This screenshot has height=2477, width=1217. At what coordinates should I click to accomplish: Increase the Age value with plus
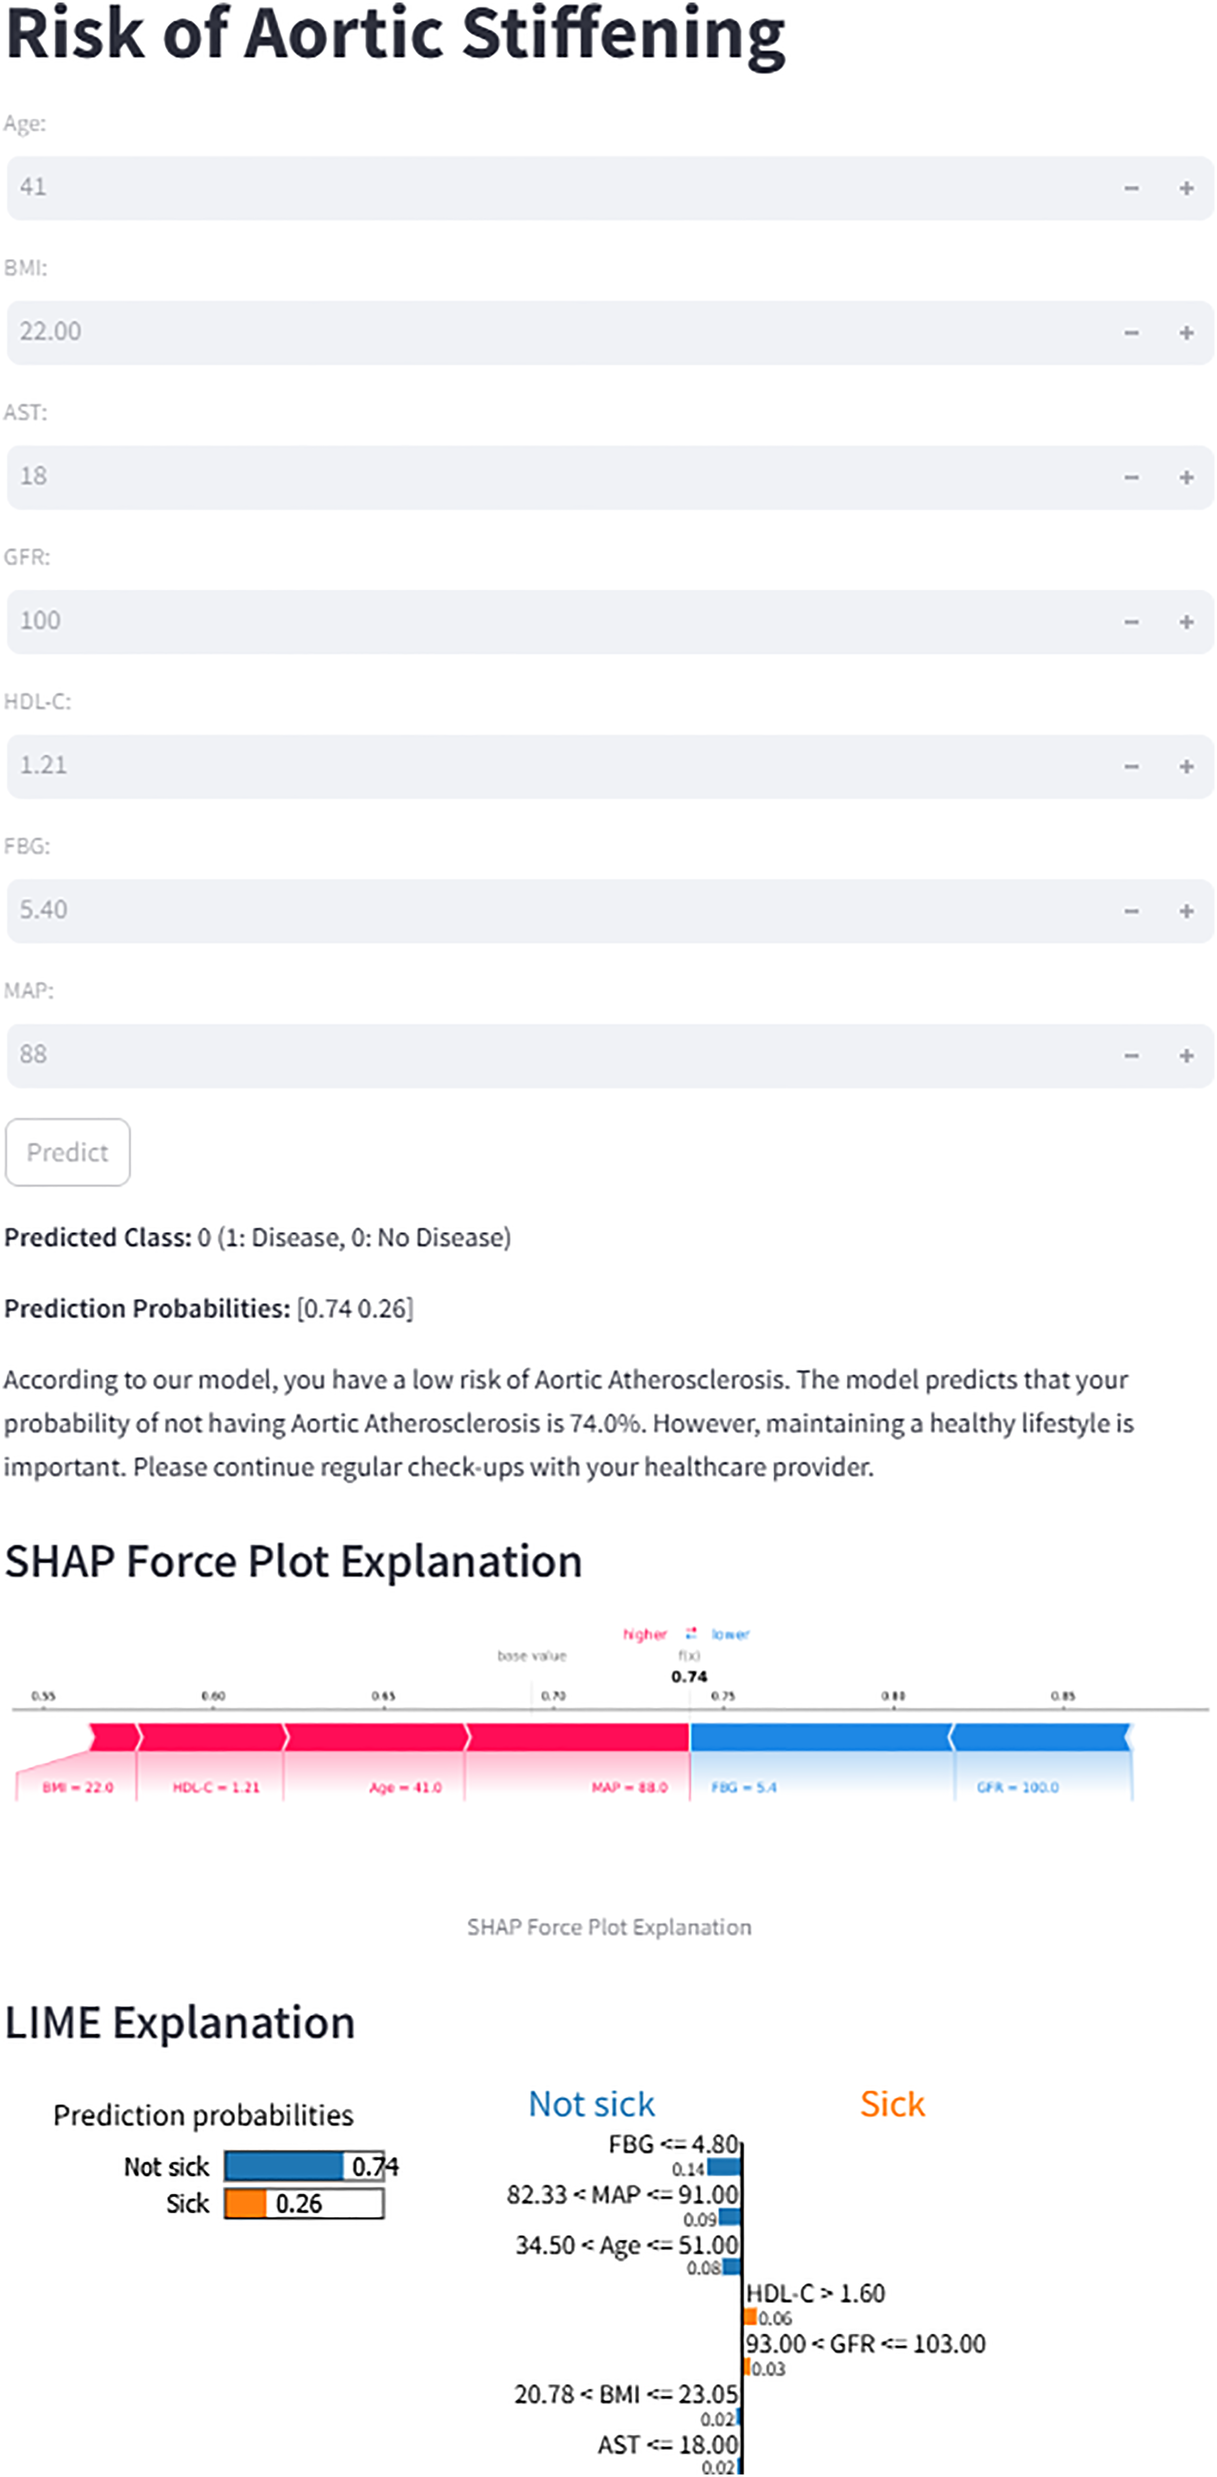(1186, 188)
